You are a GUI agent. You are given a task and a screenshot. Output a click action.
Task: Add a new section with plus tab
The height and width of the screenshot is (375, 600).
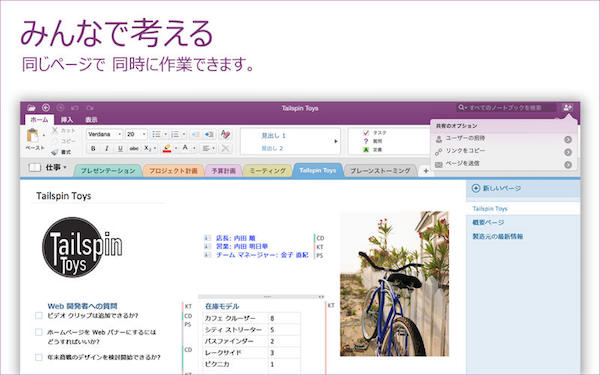426,171
